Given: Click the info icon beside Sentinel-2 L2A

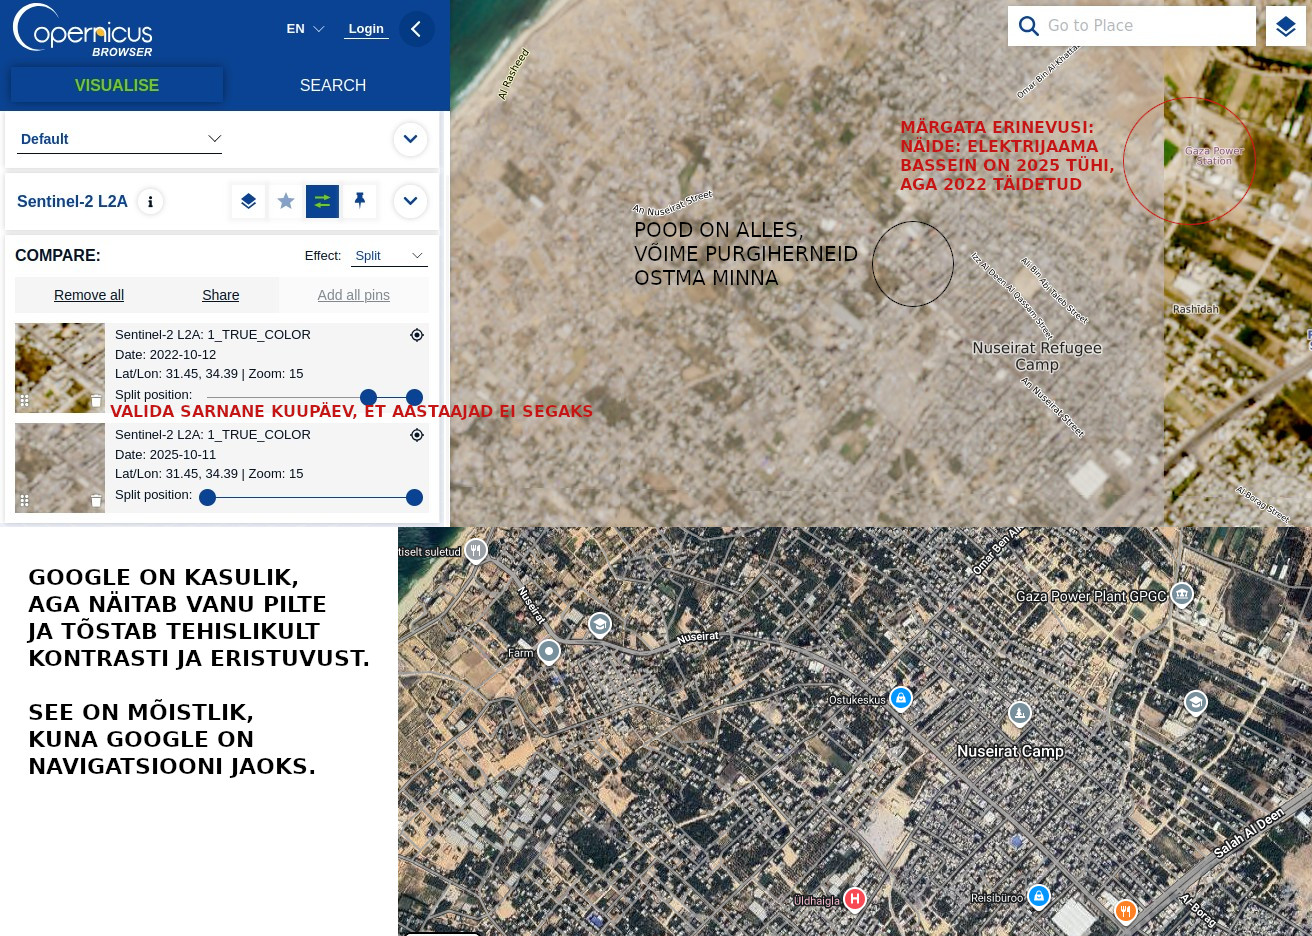Looking at the screenshot, I should click(x=150, y=202).
